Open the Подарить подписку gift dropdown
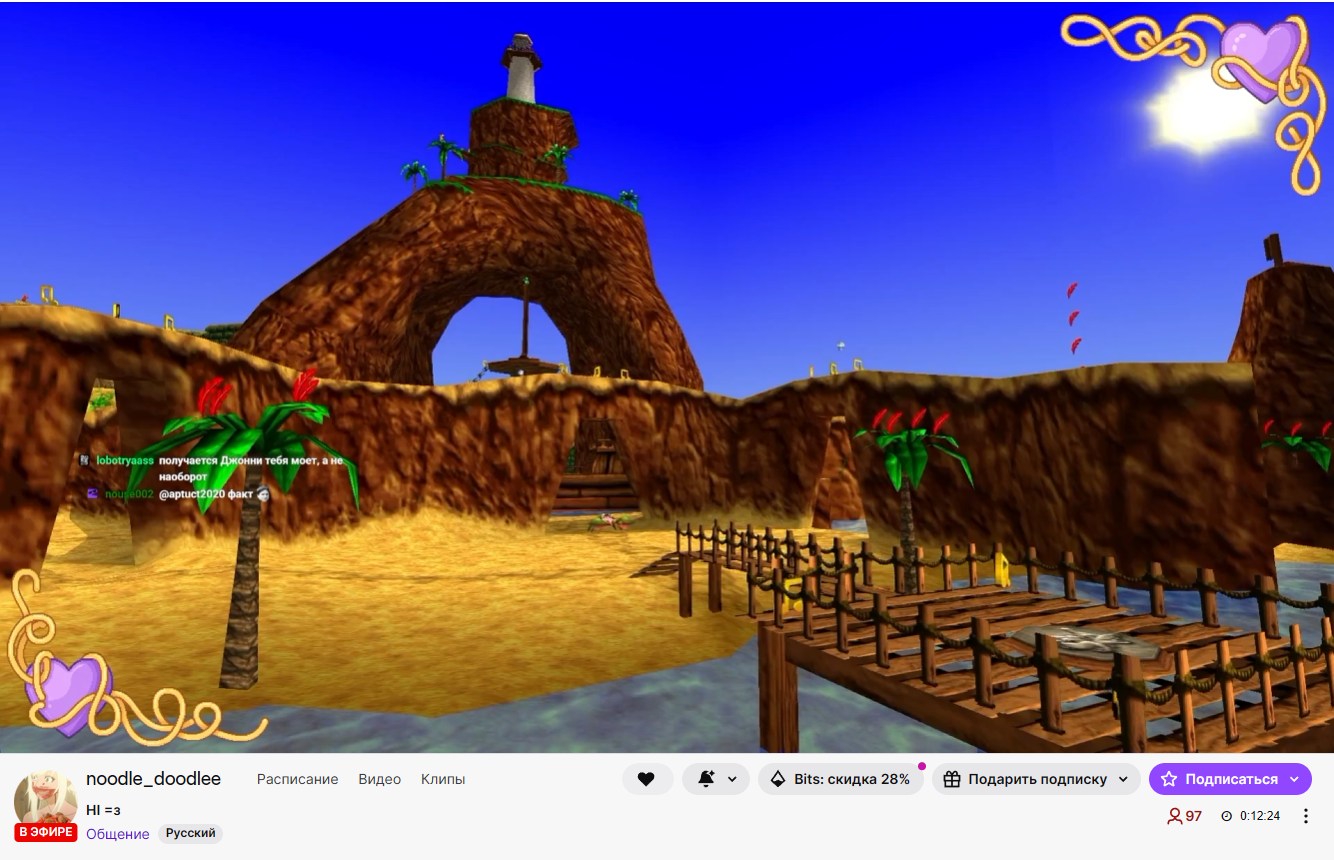This screenshot has height=860, width=1334. coord(1036,779)
